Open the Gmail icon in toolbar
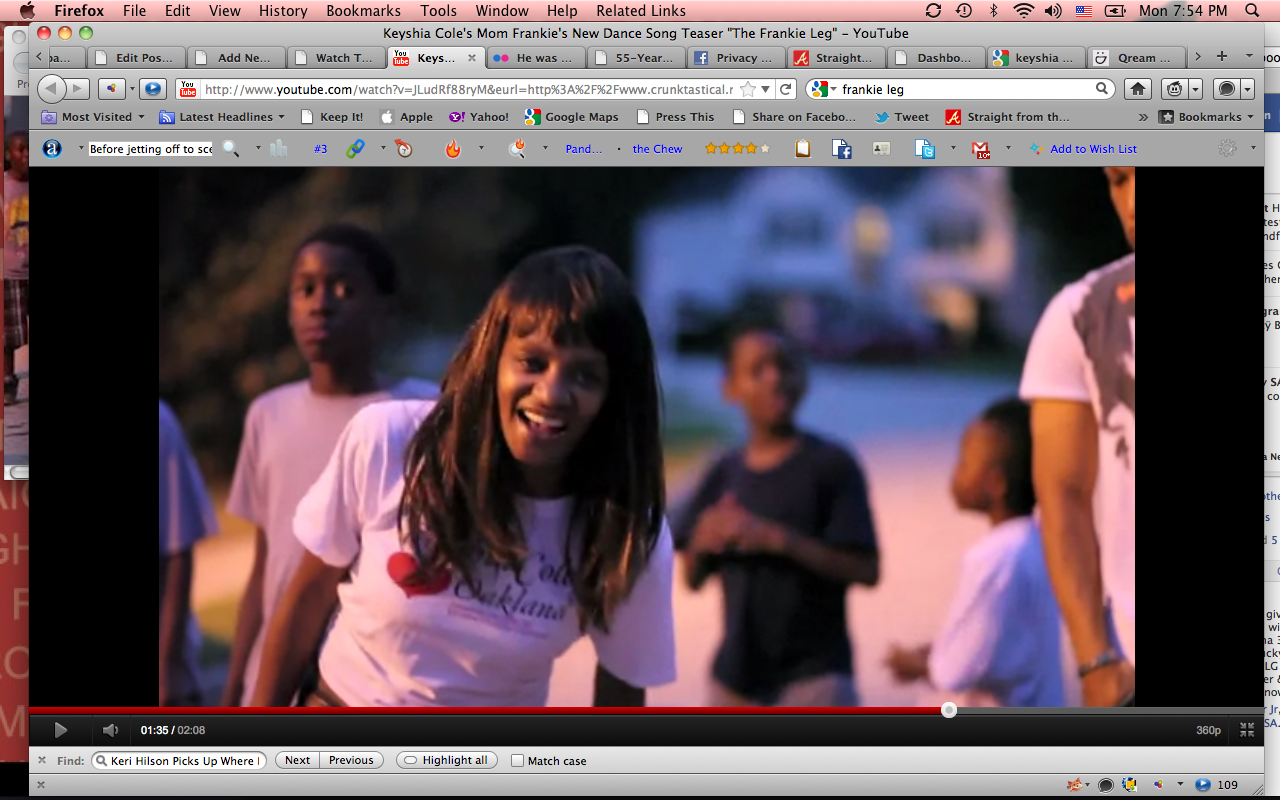The image size is (1280, 800). (x=981, y=149)
